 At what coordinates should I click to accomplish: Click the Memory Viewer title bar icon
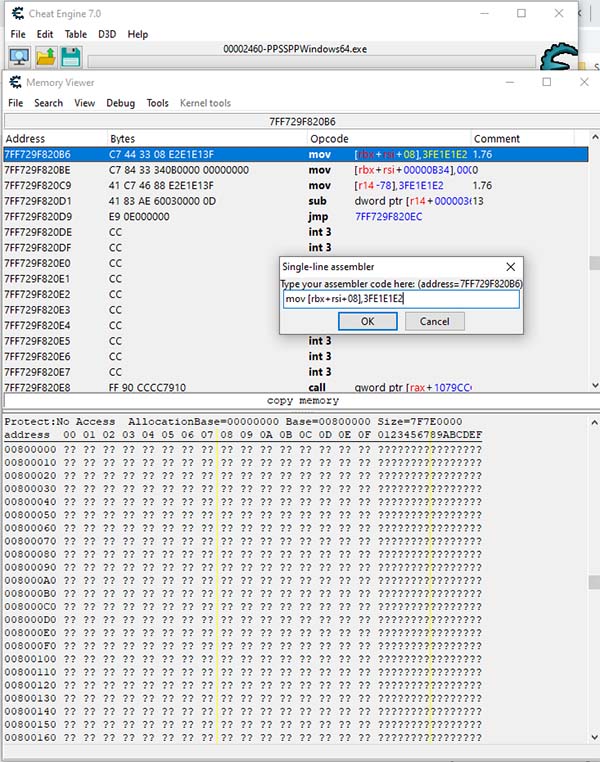tap(15, 82)
